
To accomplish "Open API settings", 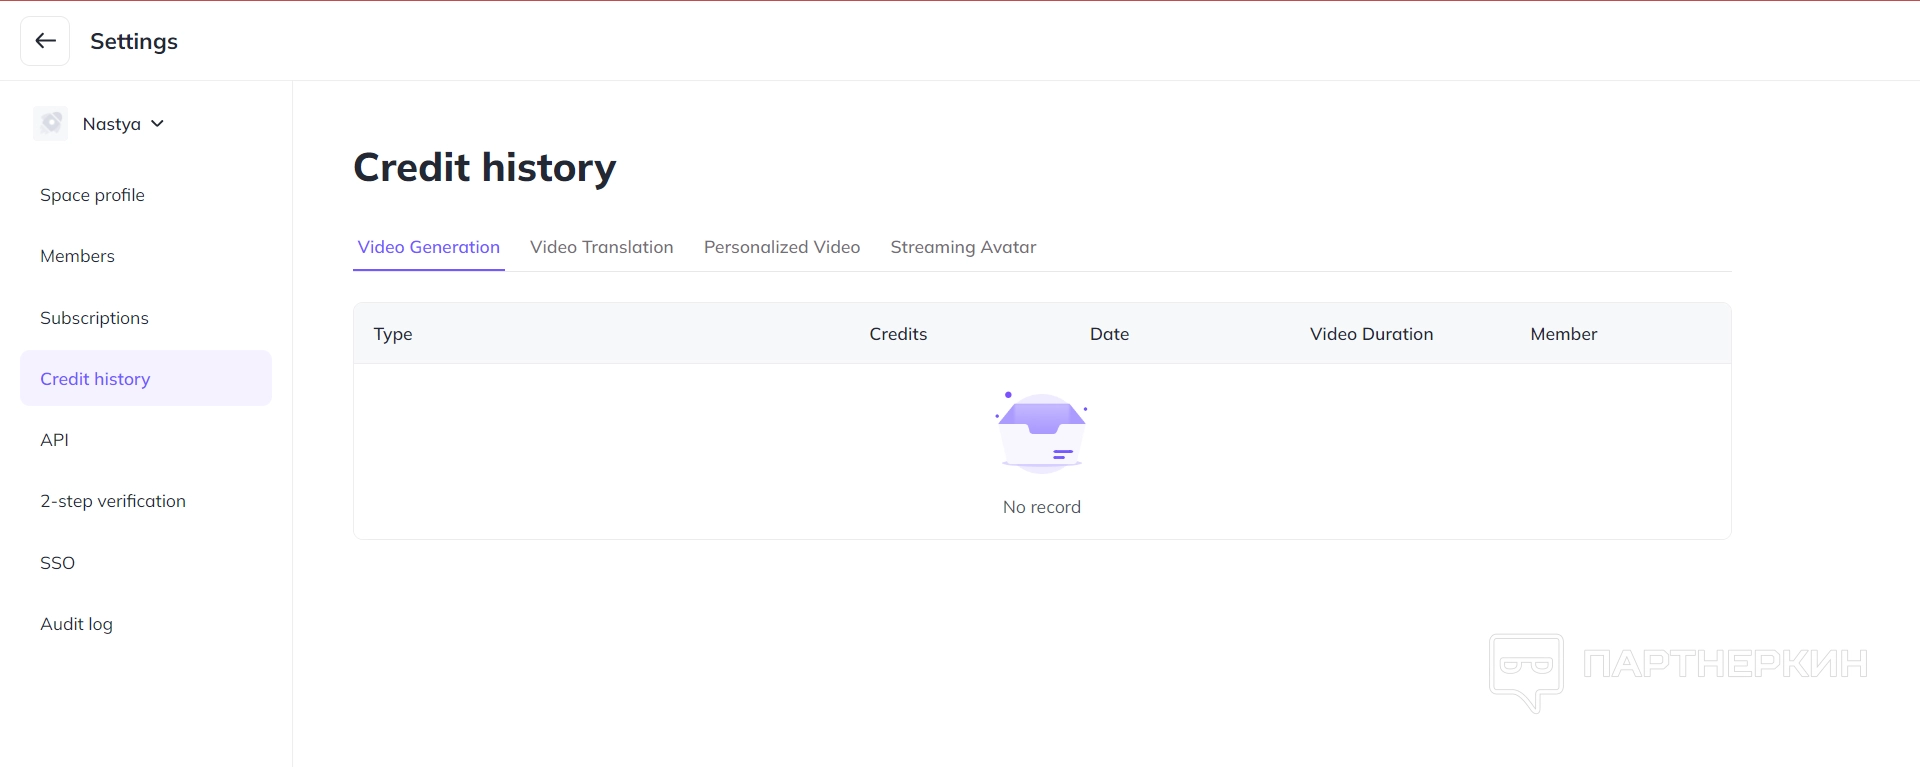I will pos(54,440).
